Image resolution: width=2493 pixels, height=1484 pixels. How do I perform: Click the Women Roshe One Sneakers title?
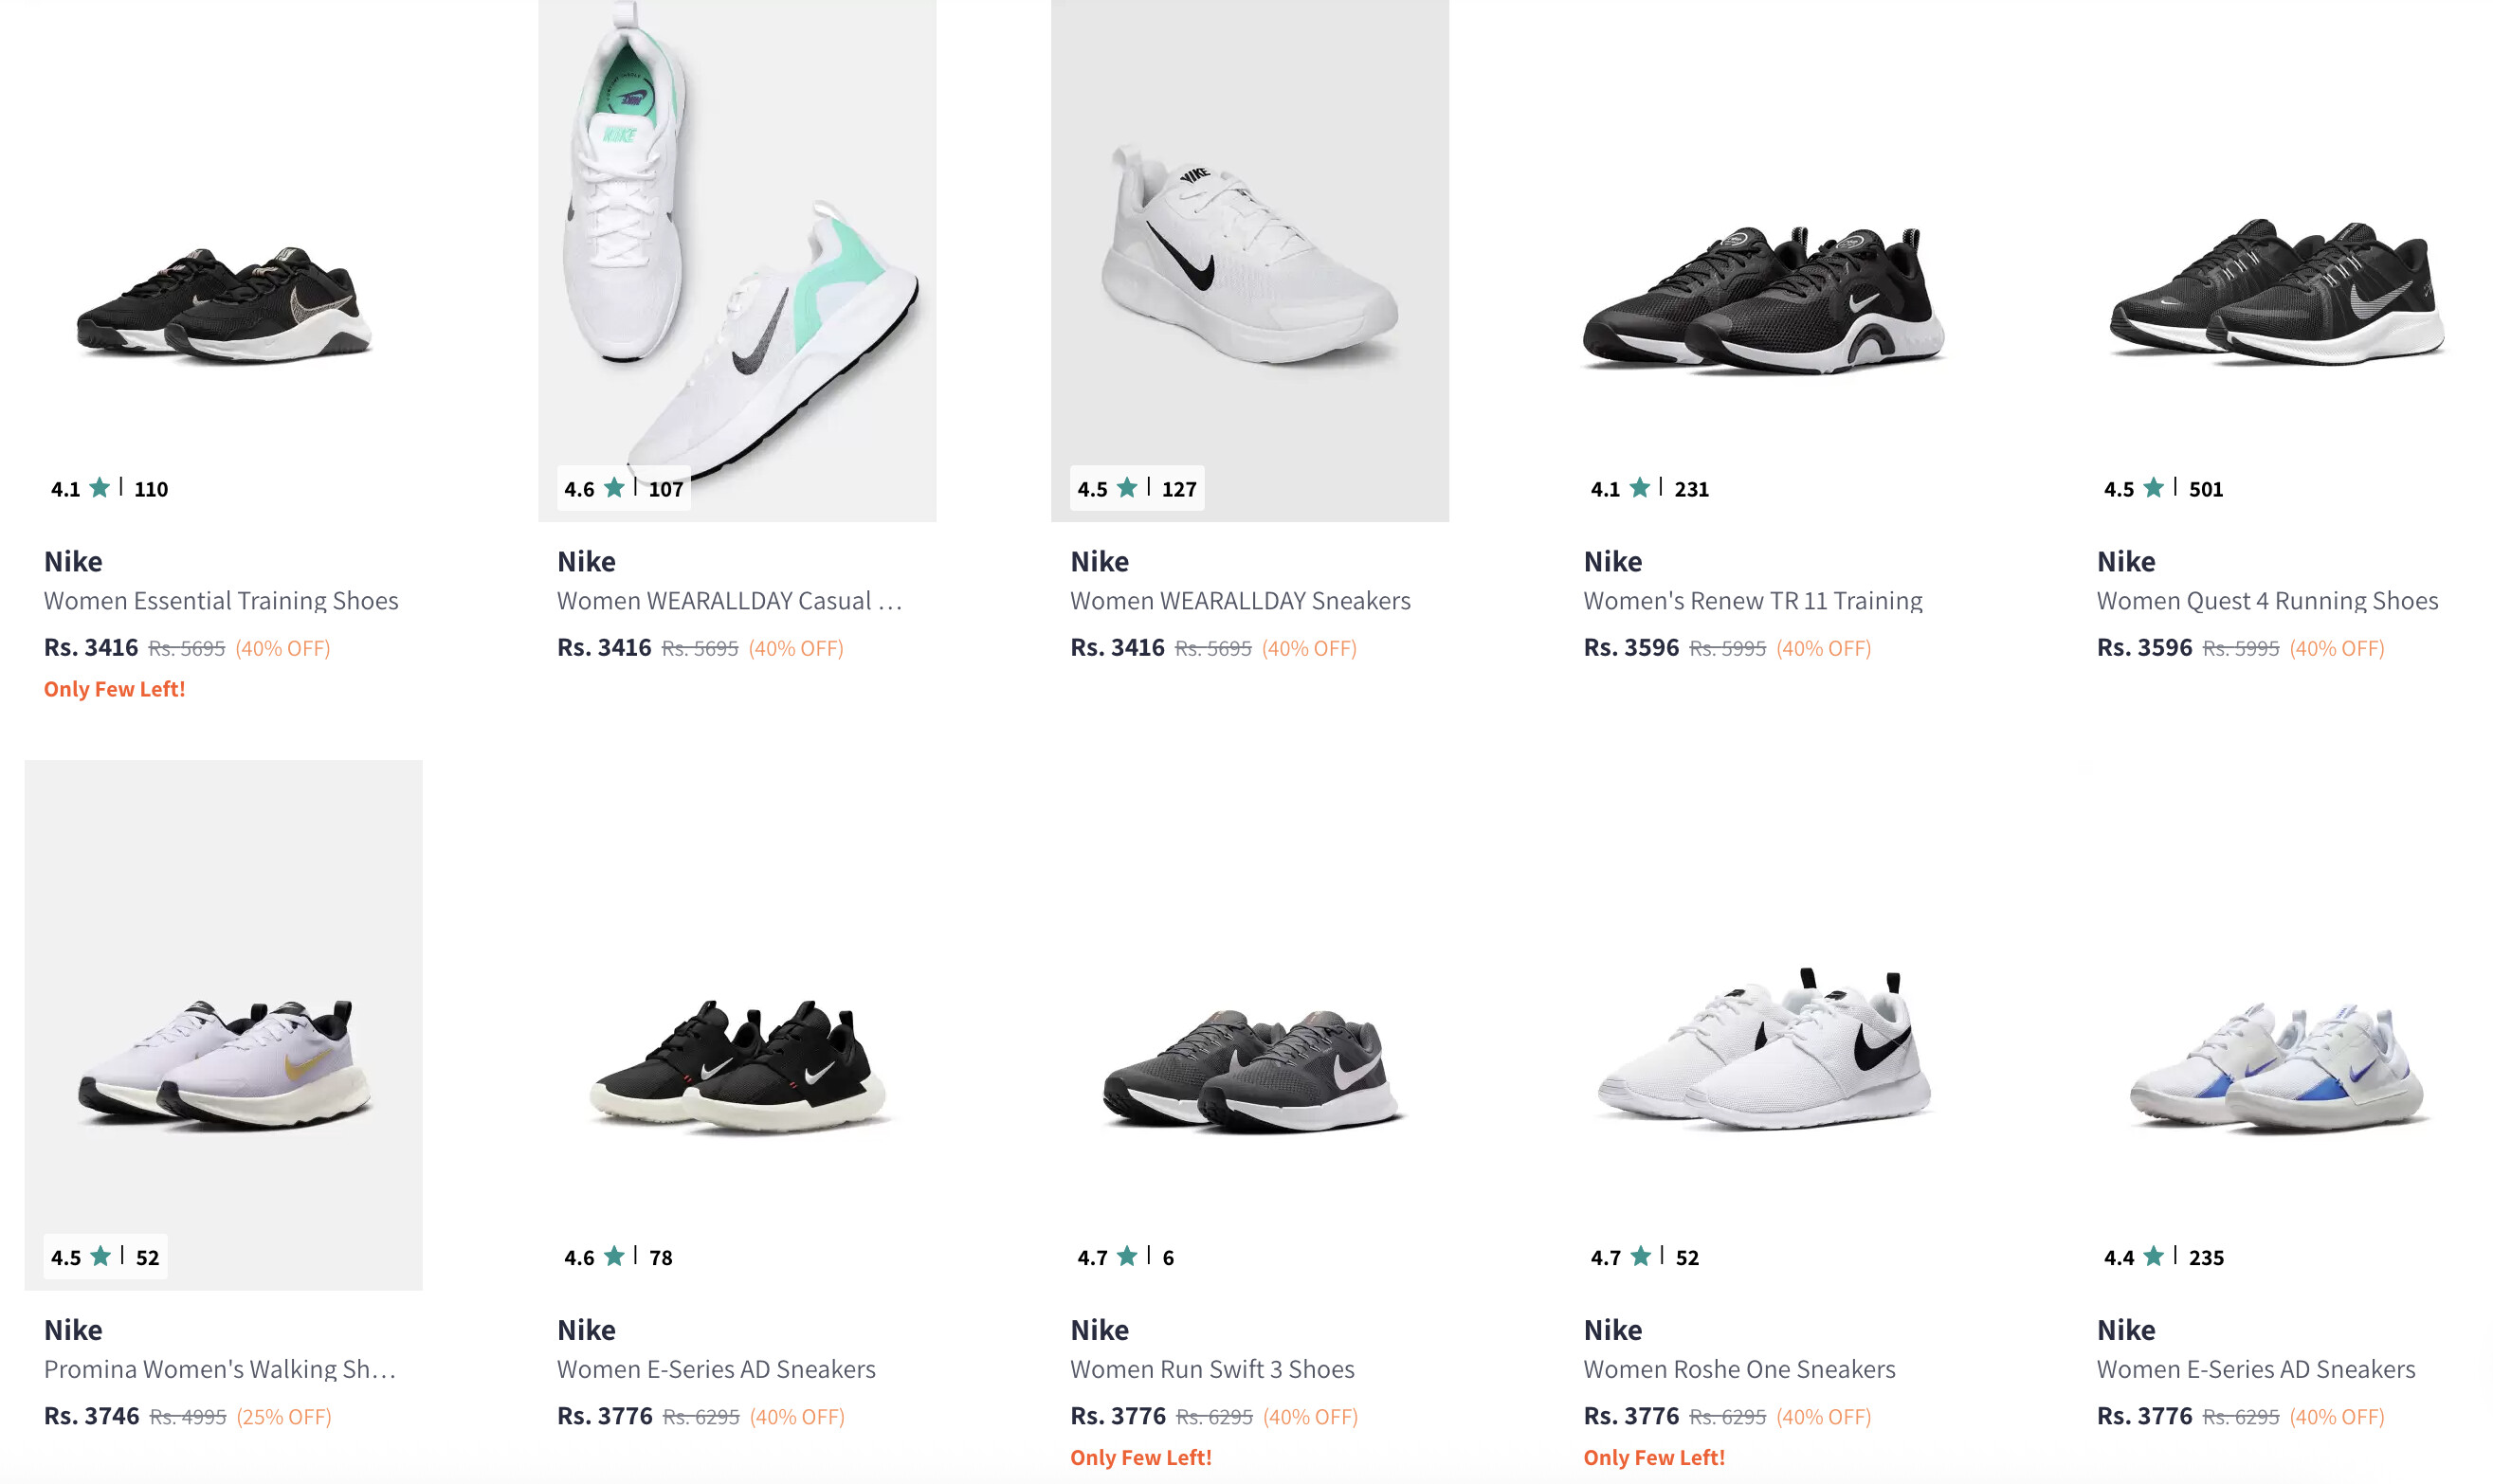[1739, 1369]
